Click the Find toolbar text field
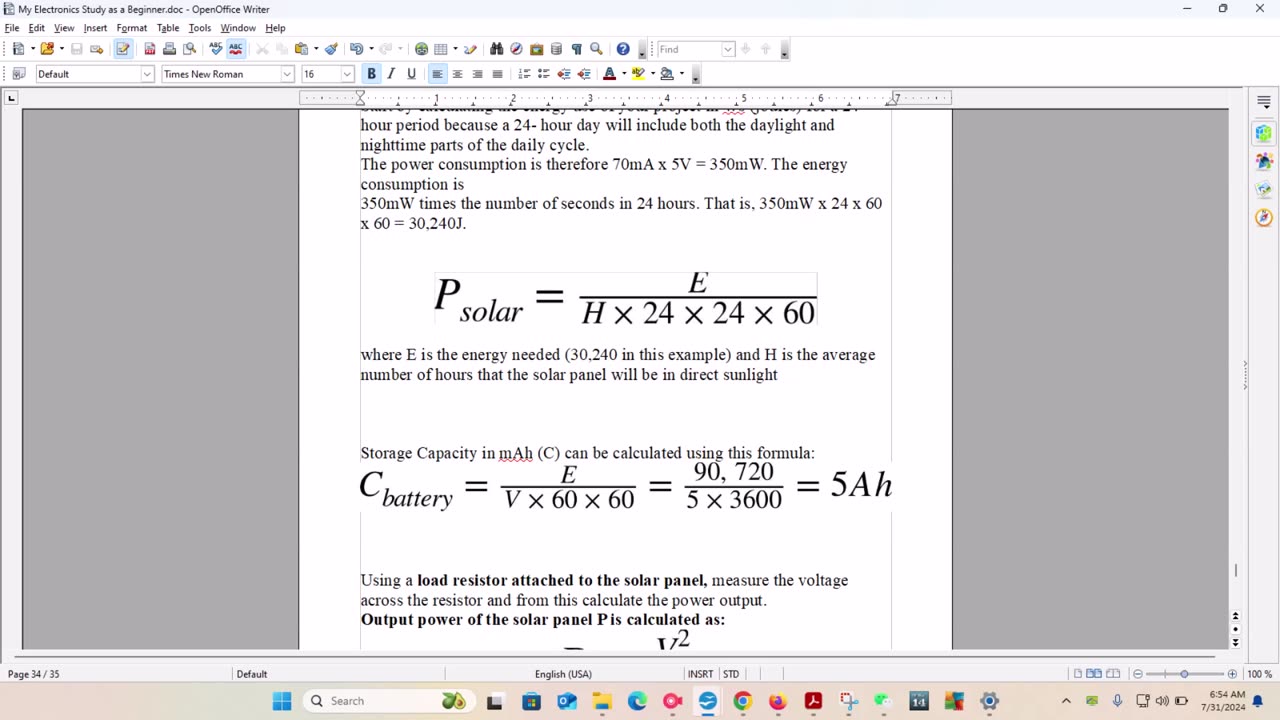This screenshot has height=720, width=1280. (x=689, y=49)
